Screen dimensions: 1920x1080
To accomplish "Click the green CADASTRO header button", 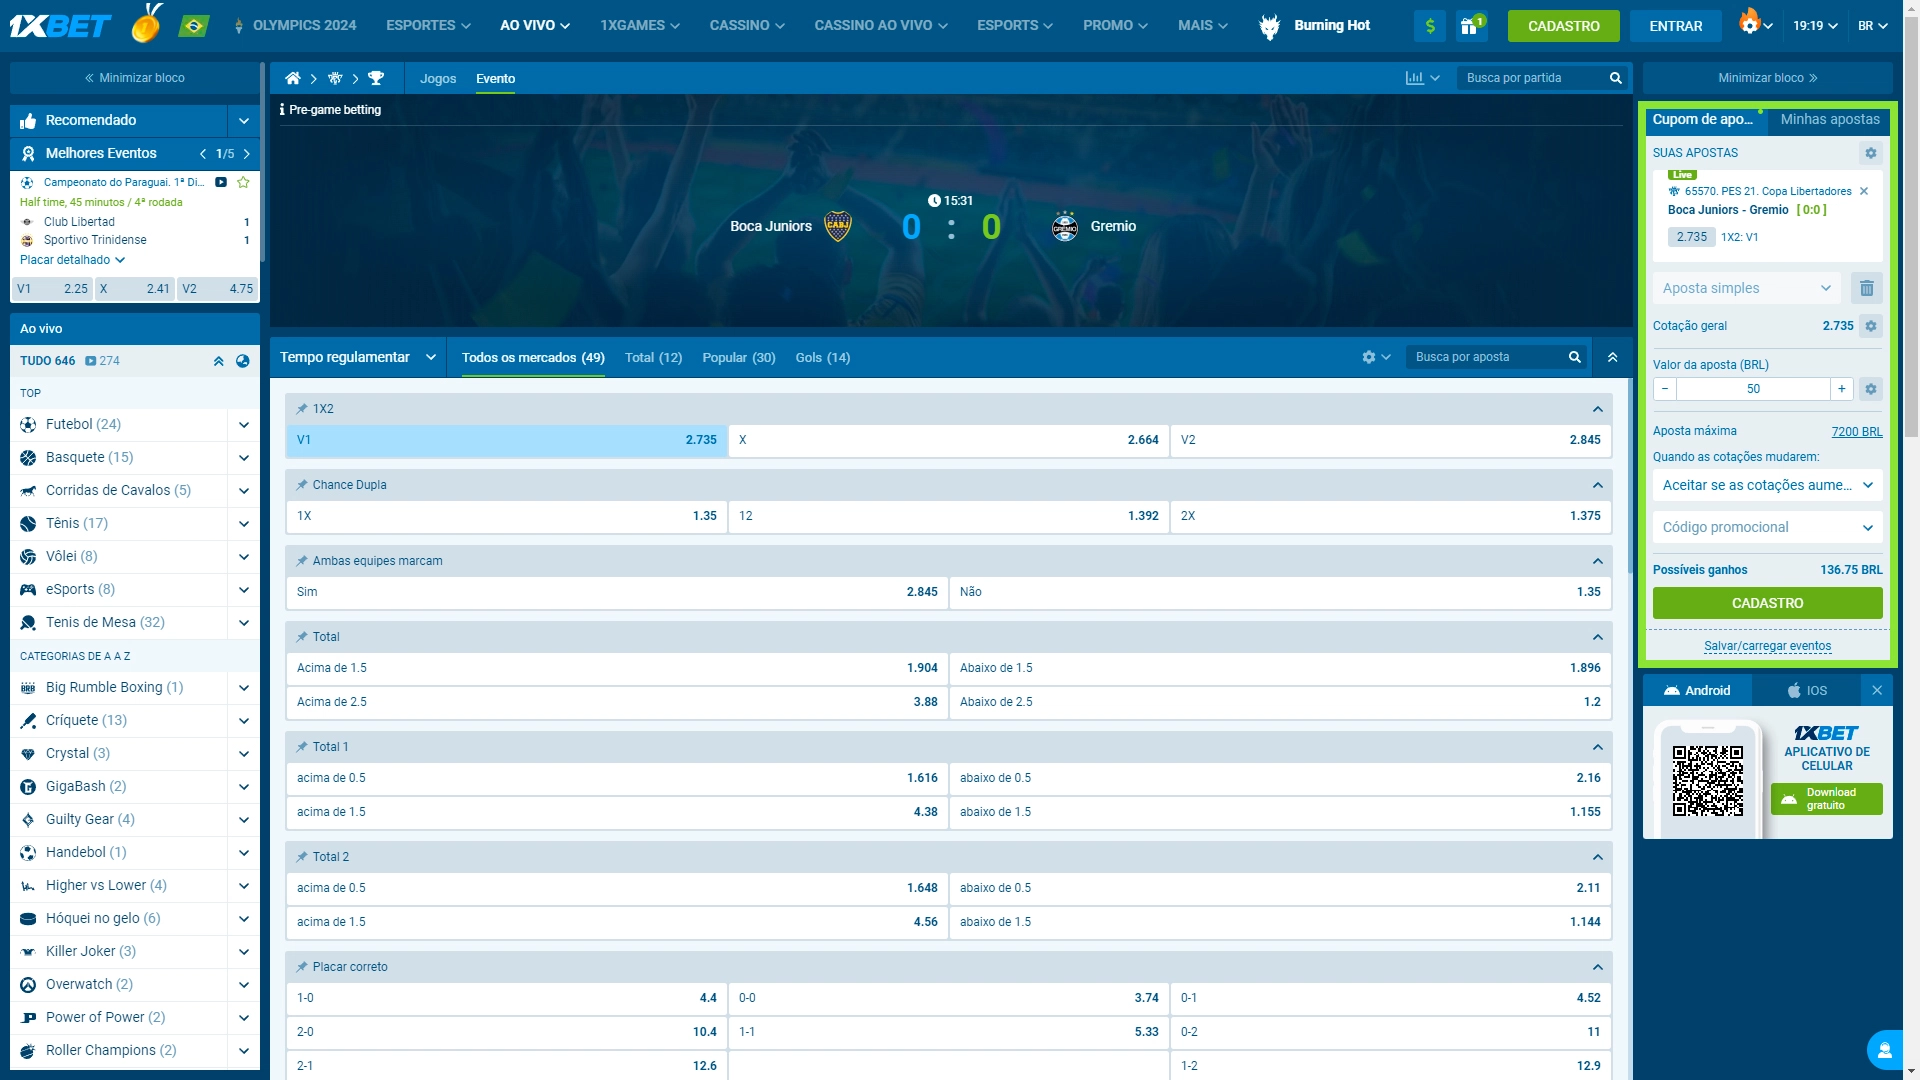I will pyautogui.click(x=1563, y=26).
